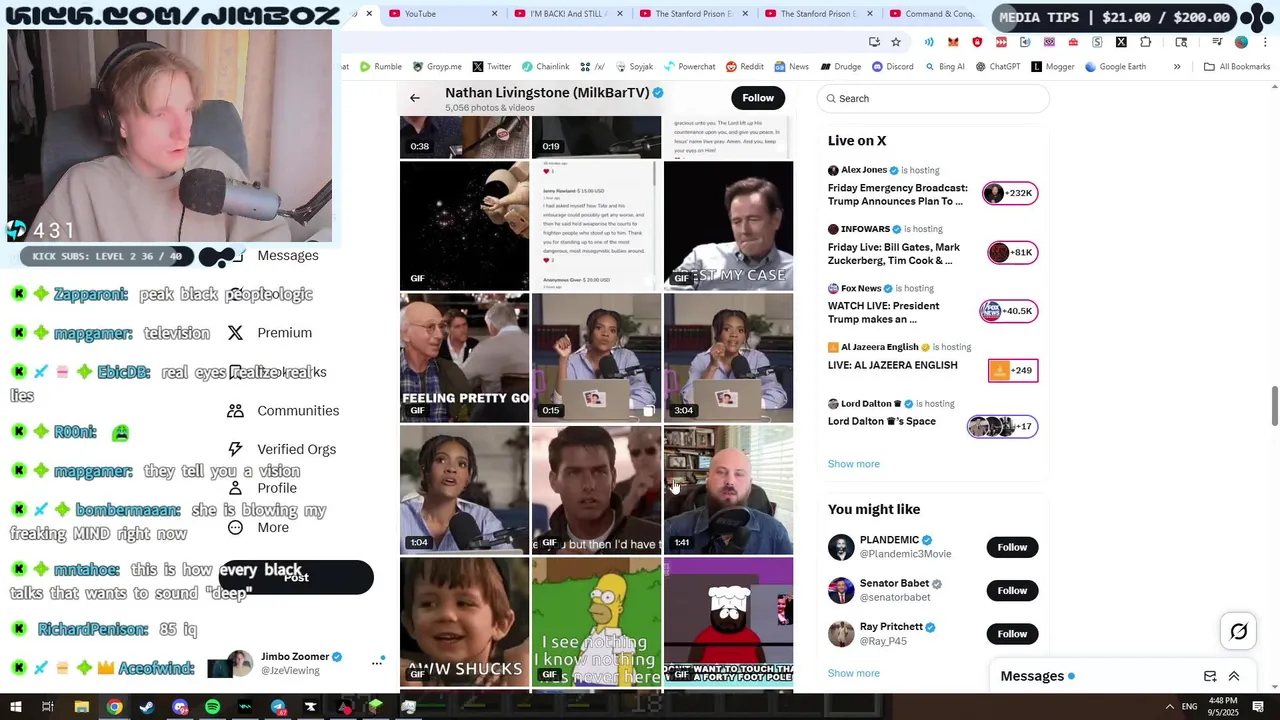The width and height of the screenshot is (1280, 720).
Task: Show hidden system tray icons
Action: [1169, 707]
